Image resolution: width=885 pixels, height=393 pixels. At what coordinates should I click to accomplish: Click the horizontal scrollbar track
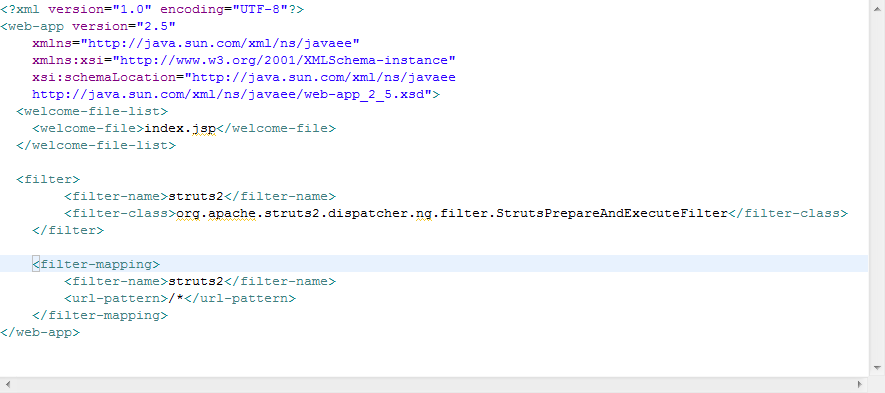pyautogui.click(x=434, y=385)
